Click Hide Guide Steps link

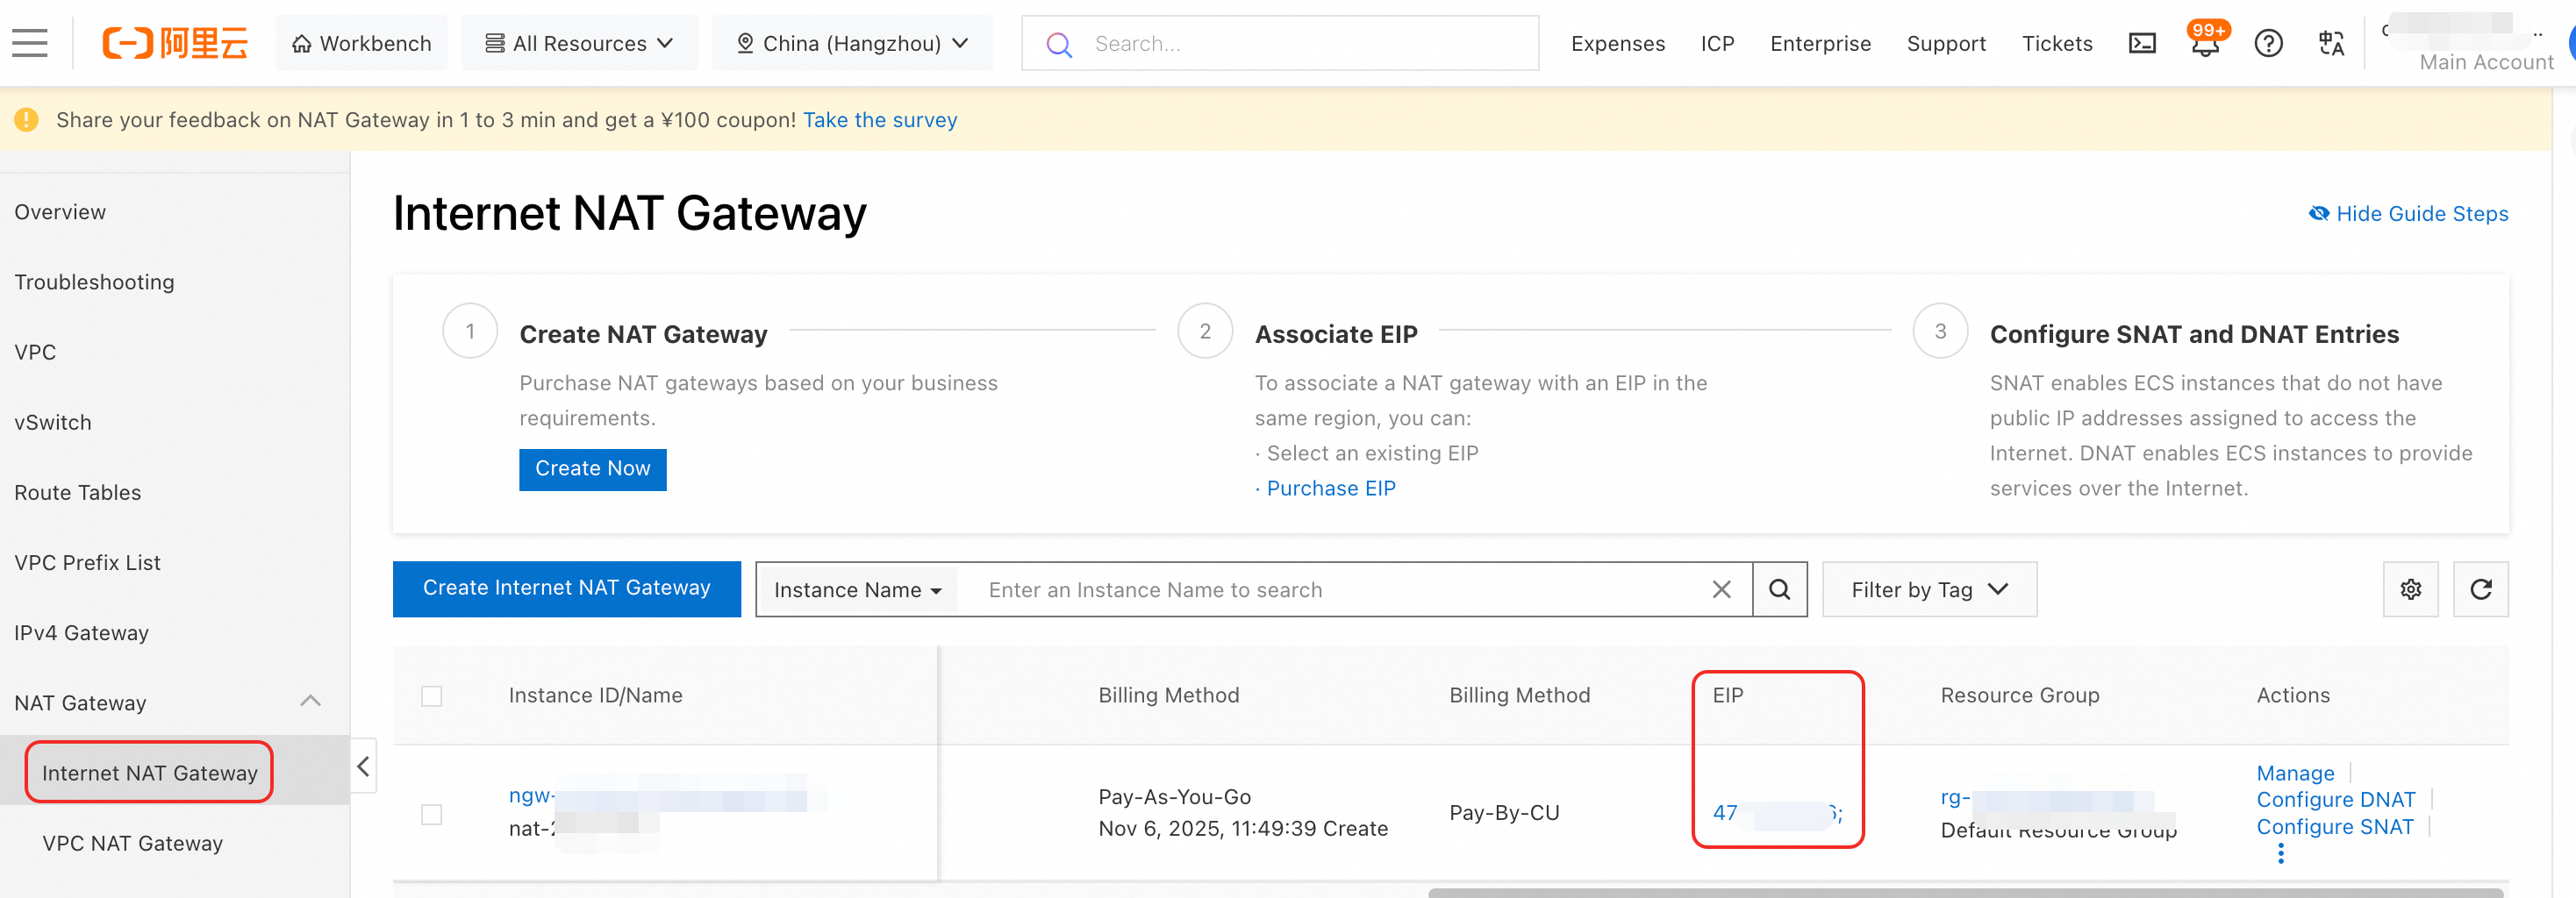tap(2408, 213)
